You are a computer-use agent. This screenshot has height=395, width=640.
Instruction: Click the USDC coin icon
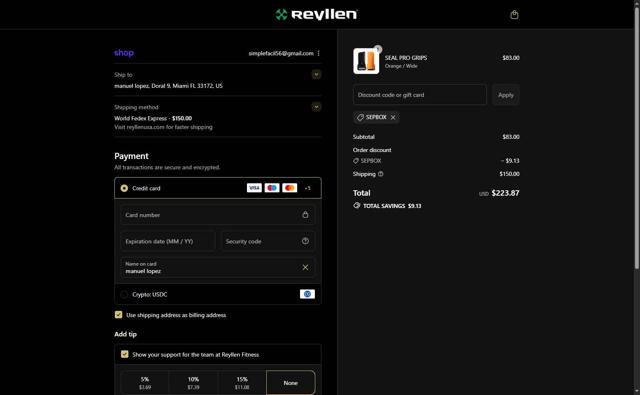pyautogui.click(x=307, y=294)
